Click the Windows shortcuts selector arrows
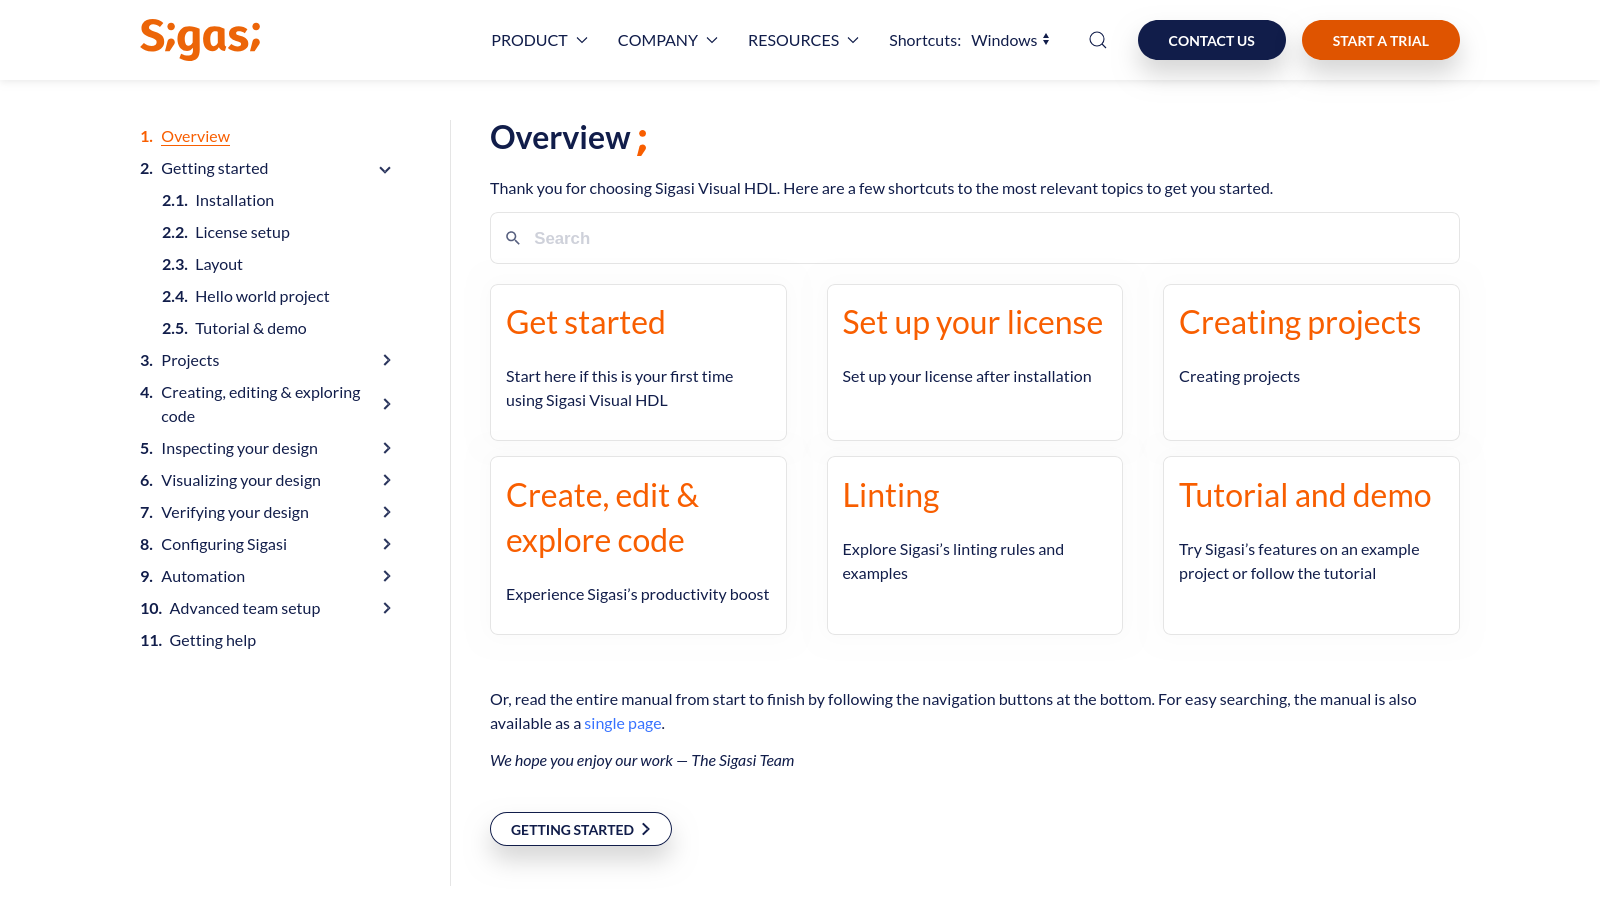The width and height of the screenshot is (1600, 900). coord(1046,39)
